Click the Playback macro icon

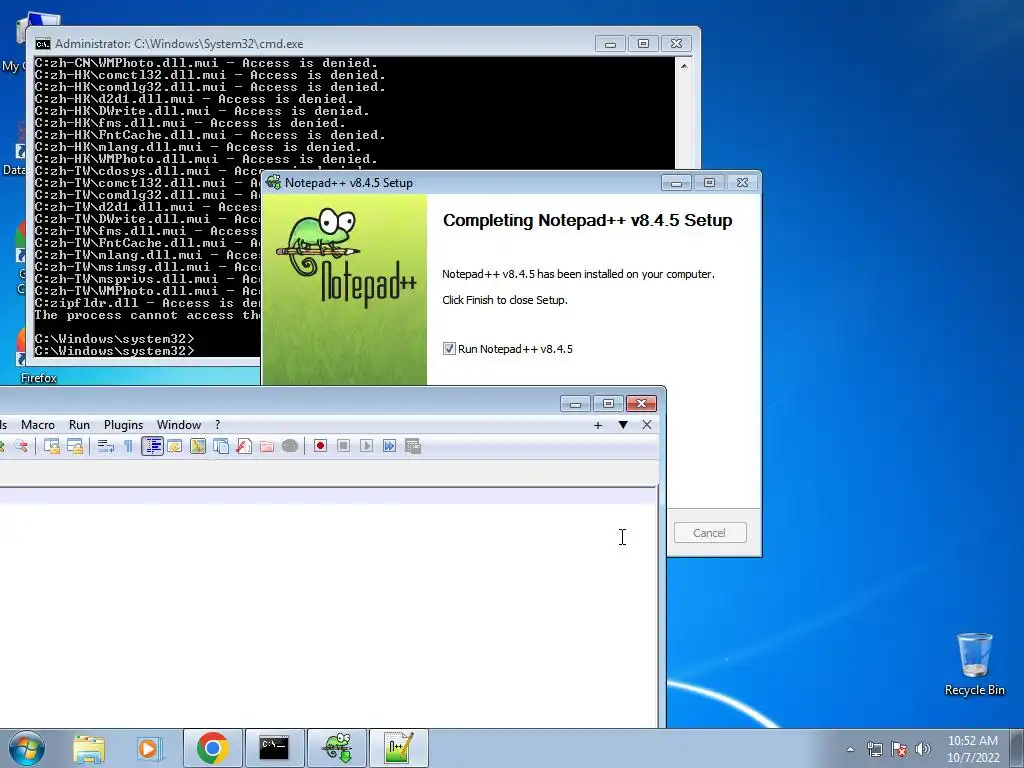pos(366,446)
